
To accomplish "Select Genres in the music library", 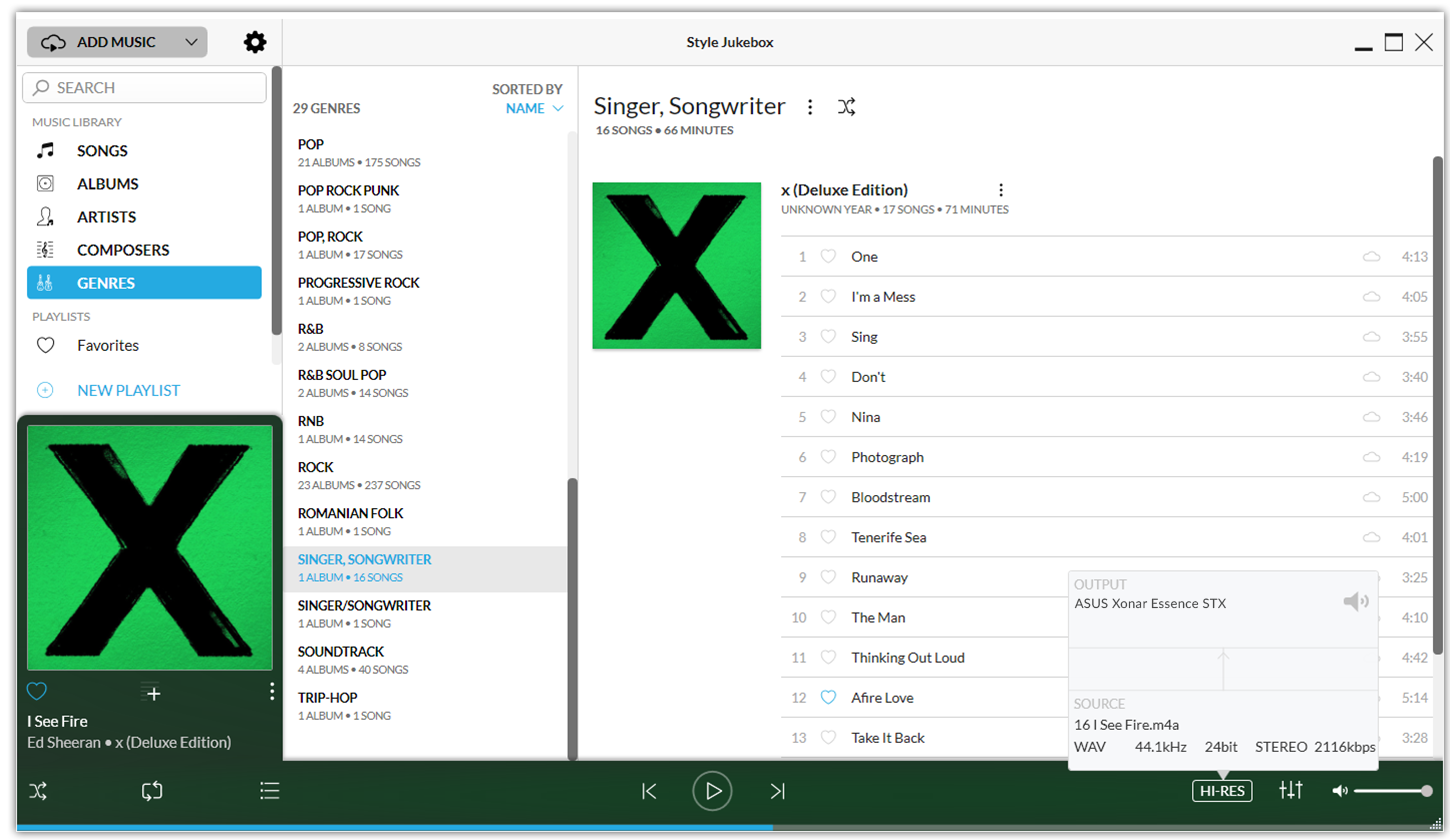I will 144,283.
